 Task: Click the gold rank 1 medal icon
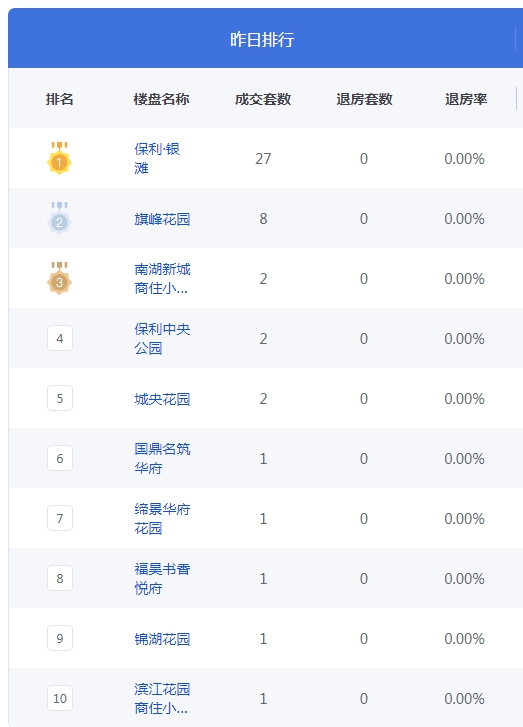59,158
